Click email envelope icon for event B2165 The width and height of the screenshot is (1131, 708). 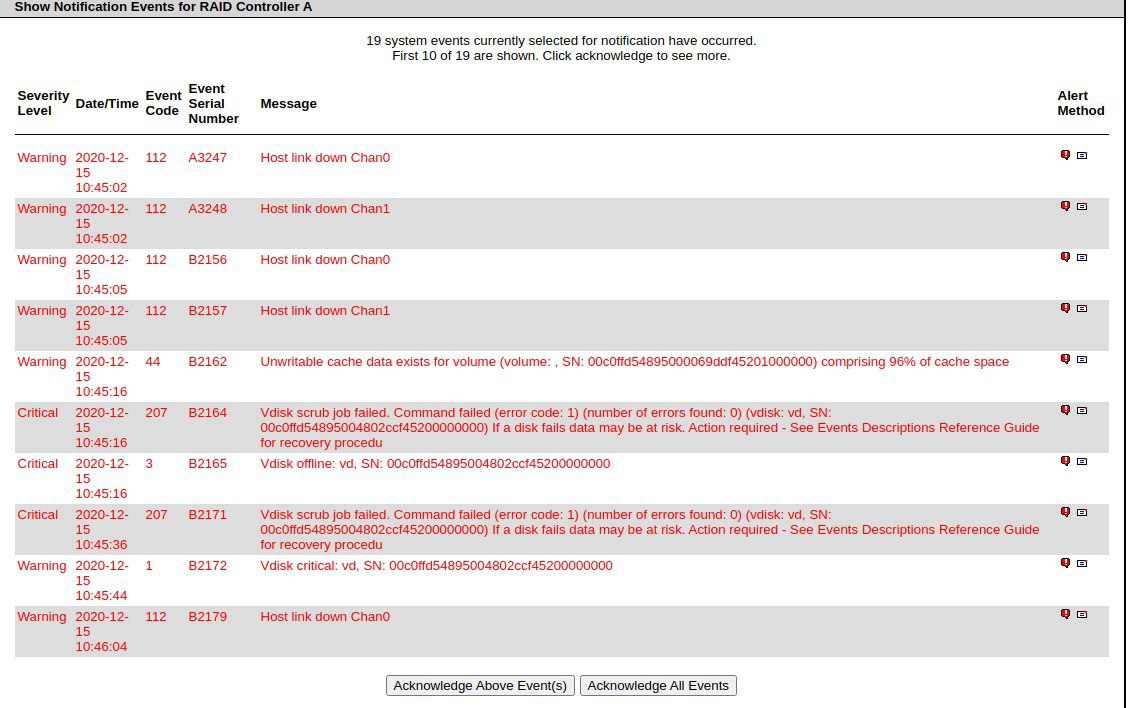pos(1081,461)
